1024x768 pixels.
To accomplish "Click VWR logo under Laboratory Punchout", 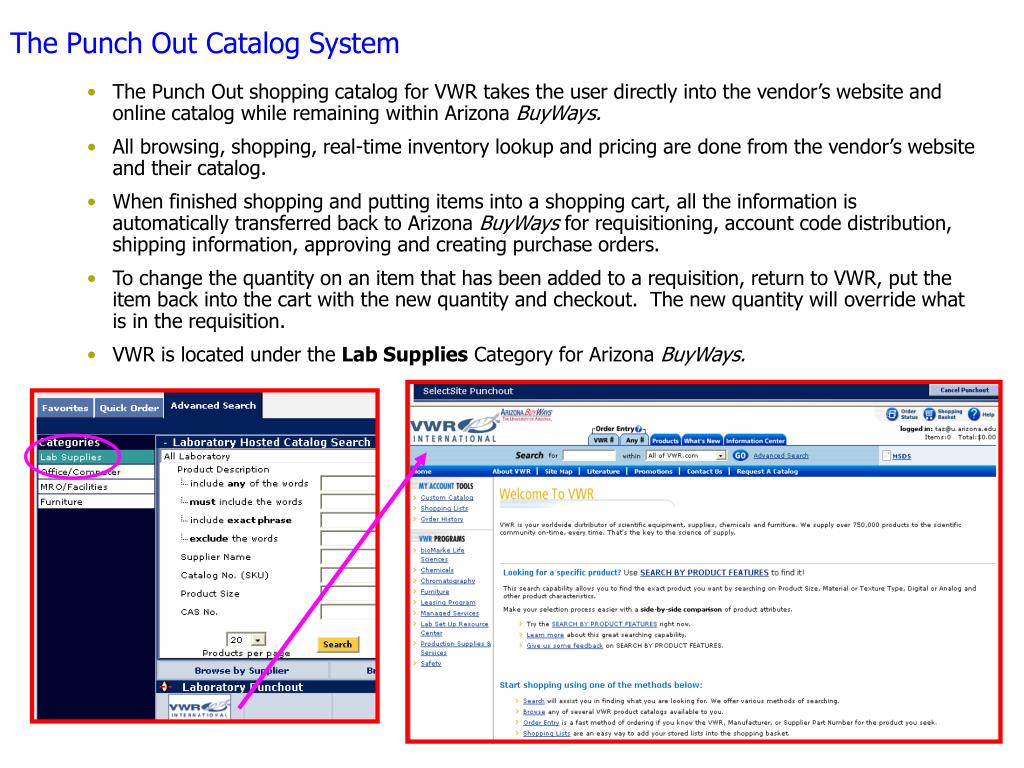I will [x=200, y=708].
